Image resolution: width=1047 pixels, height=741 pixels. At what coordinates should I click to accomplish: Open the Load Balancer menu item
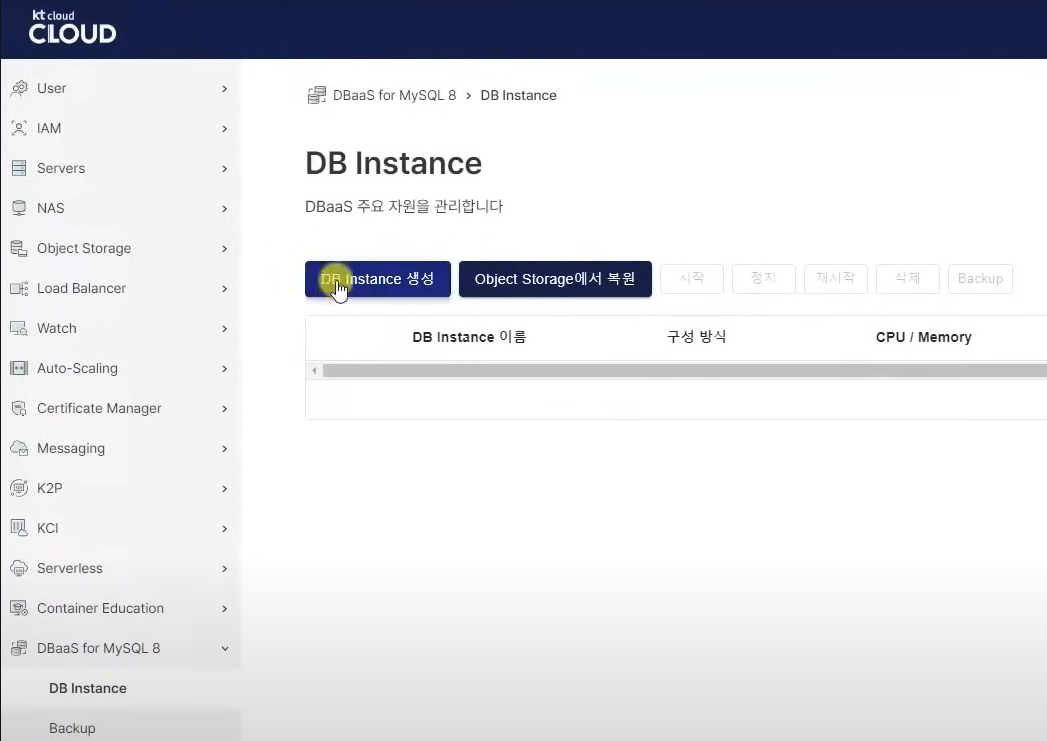(121, 288)
